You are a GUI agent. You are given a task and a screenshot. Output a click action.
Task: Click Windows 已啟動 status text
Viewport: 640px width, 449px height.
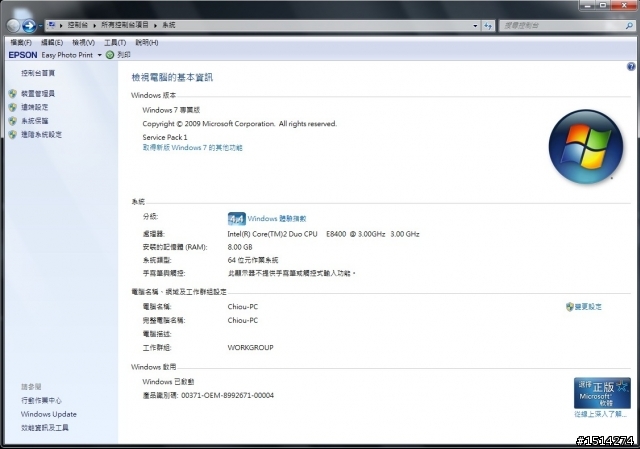[x=168, y=382]
